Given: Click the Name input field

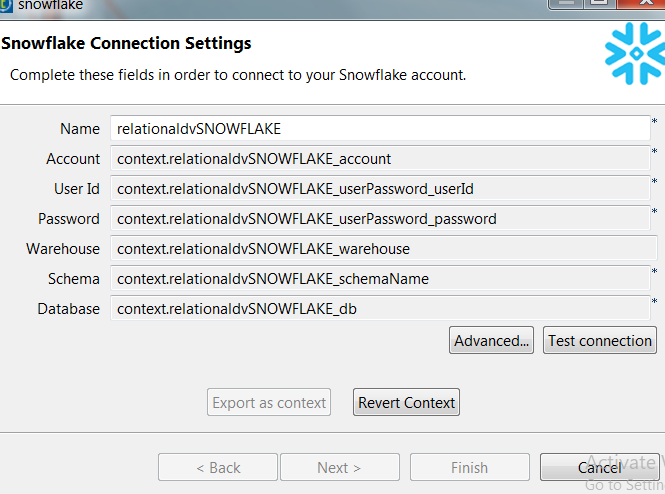Looking at the screenshot, I should click(380, 128).
